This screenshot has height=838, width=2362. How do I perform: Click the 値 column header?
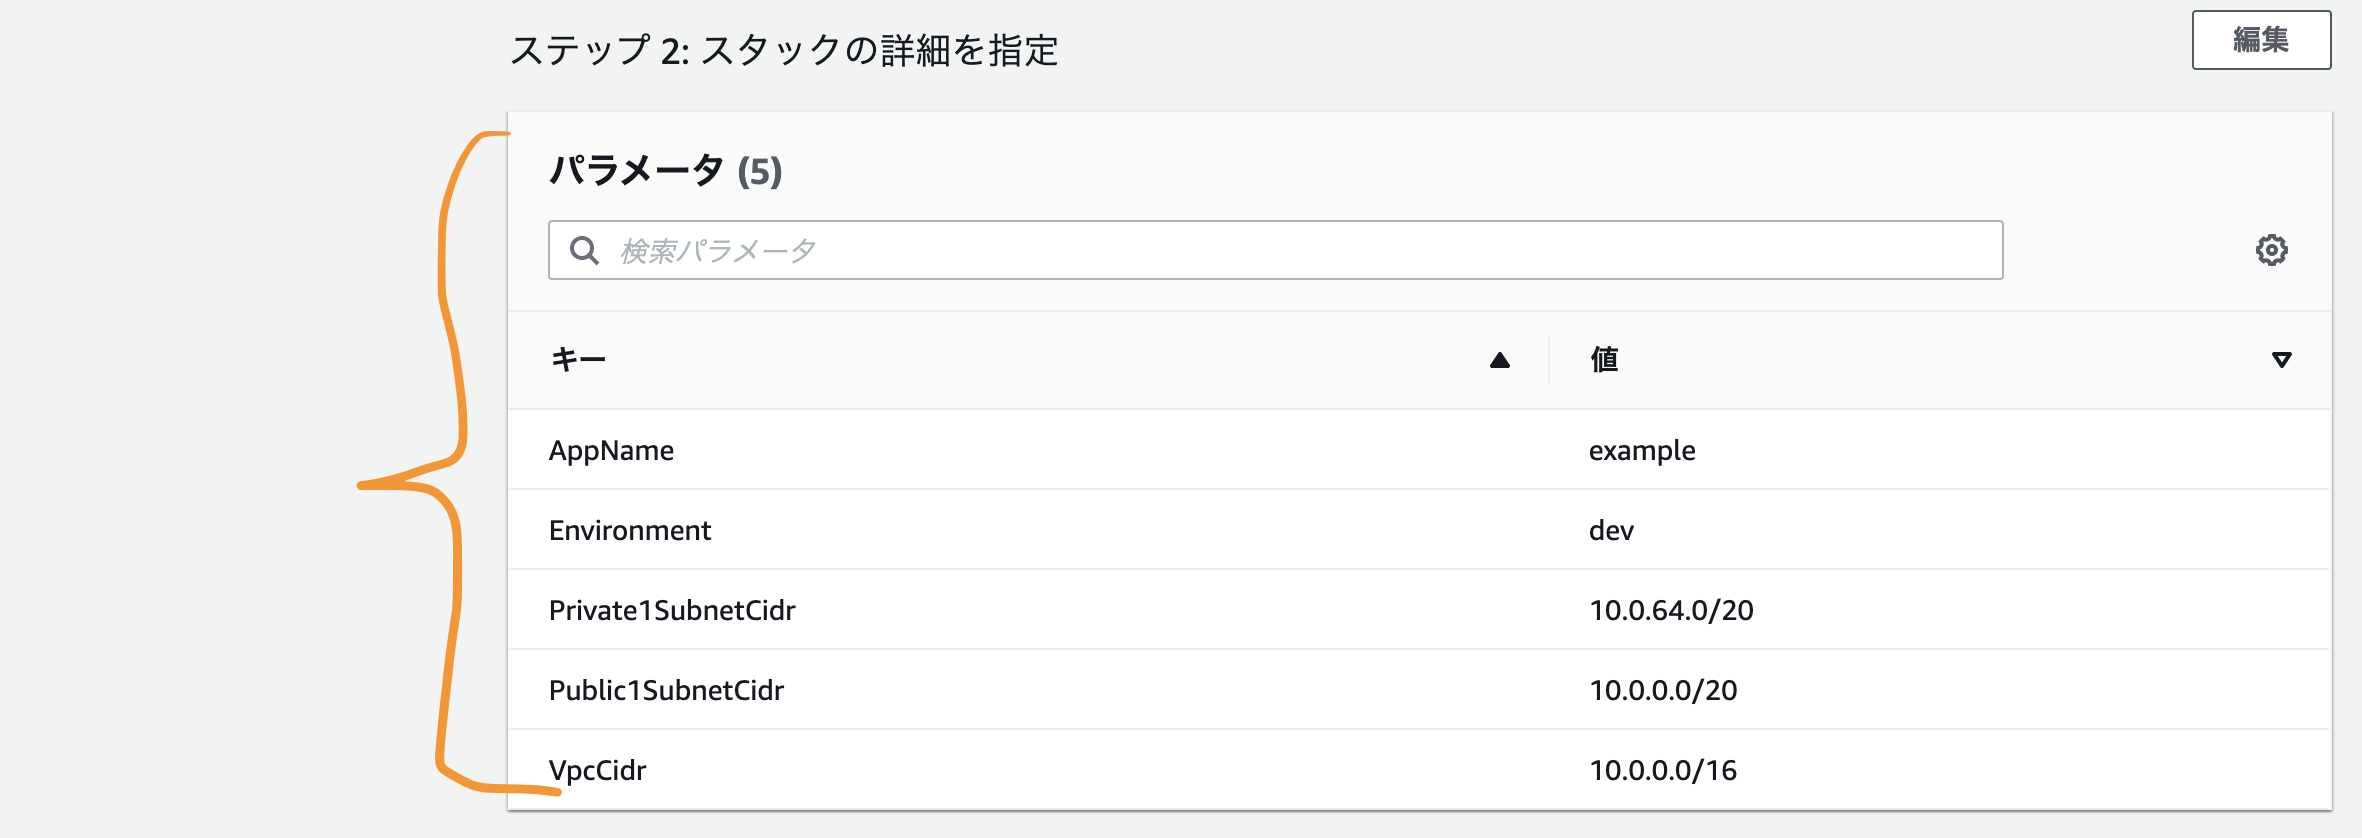point(1604,359)
